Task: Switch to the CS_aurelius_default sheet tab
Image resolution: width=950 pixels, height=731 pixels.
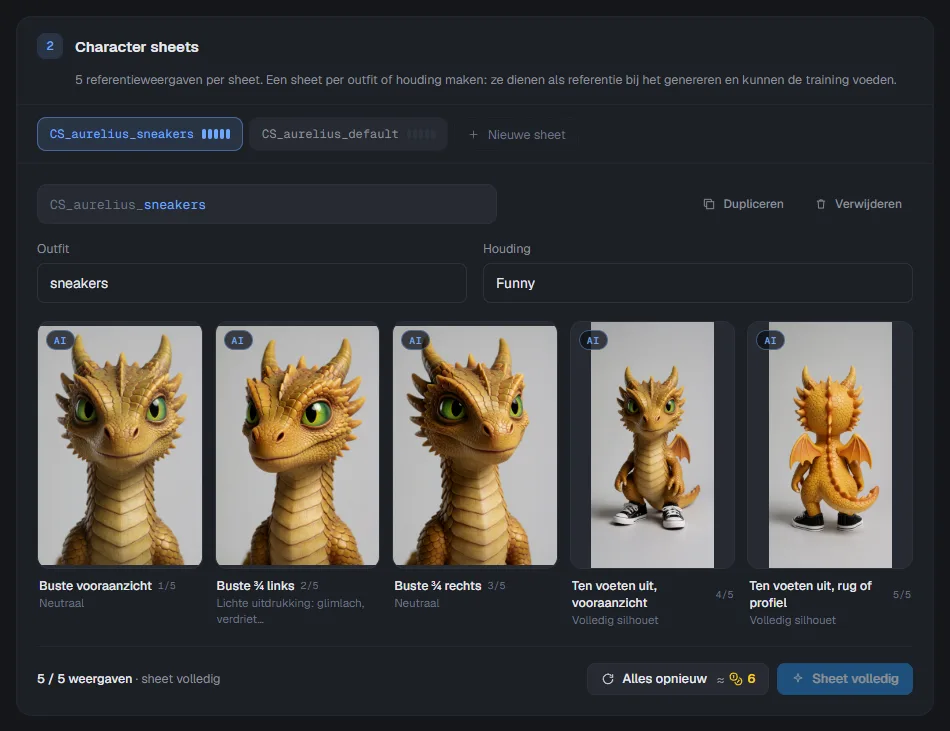Action: click(x=348, y=134)
